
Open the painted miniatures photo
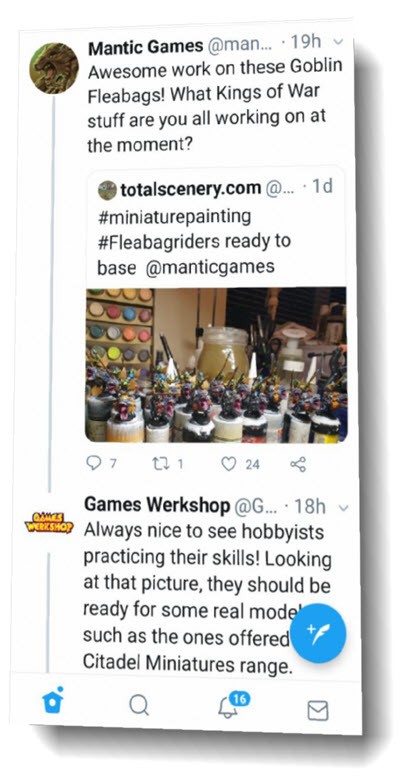pos(216,365)
